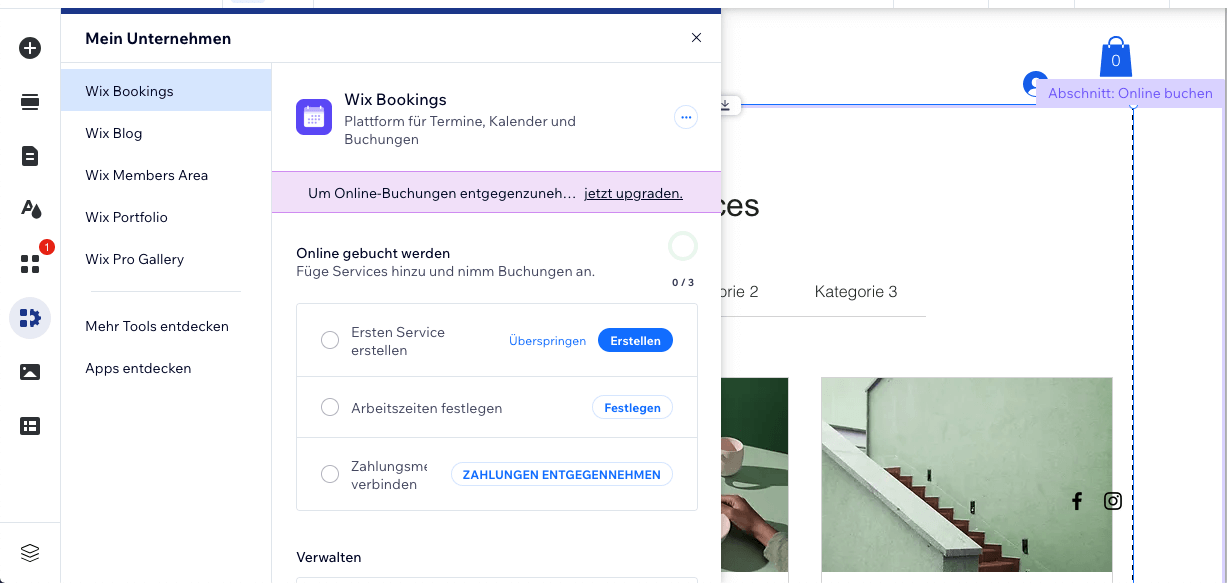This screenshot has width=1227, height=583.
Task: Close the Mein Unternehmen panel
Action: coord(697,38)
